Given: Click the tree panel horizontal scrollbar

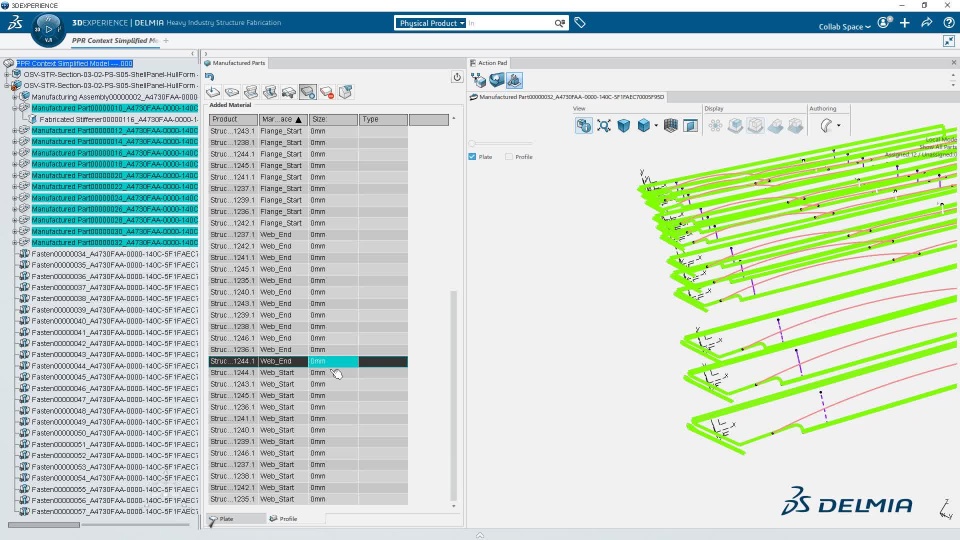Looking at the screenshot, I should click(43, 525).
